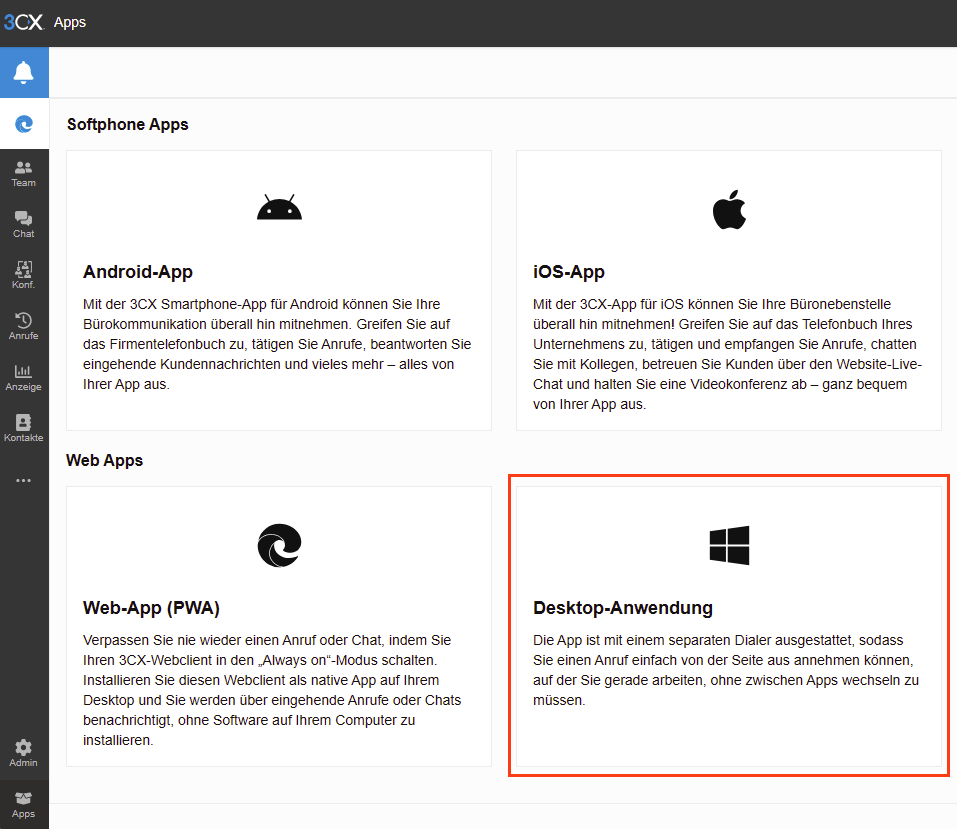Click the Apple logo on iOS-App card
Image resolution: width=957 pixels, height=829 pixels.
[729, 207]
